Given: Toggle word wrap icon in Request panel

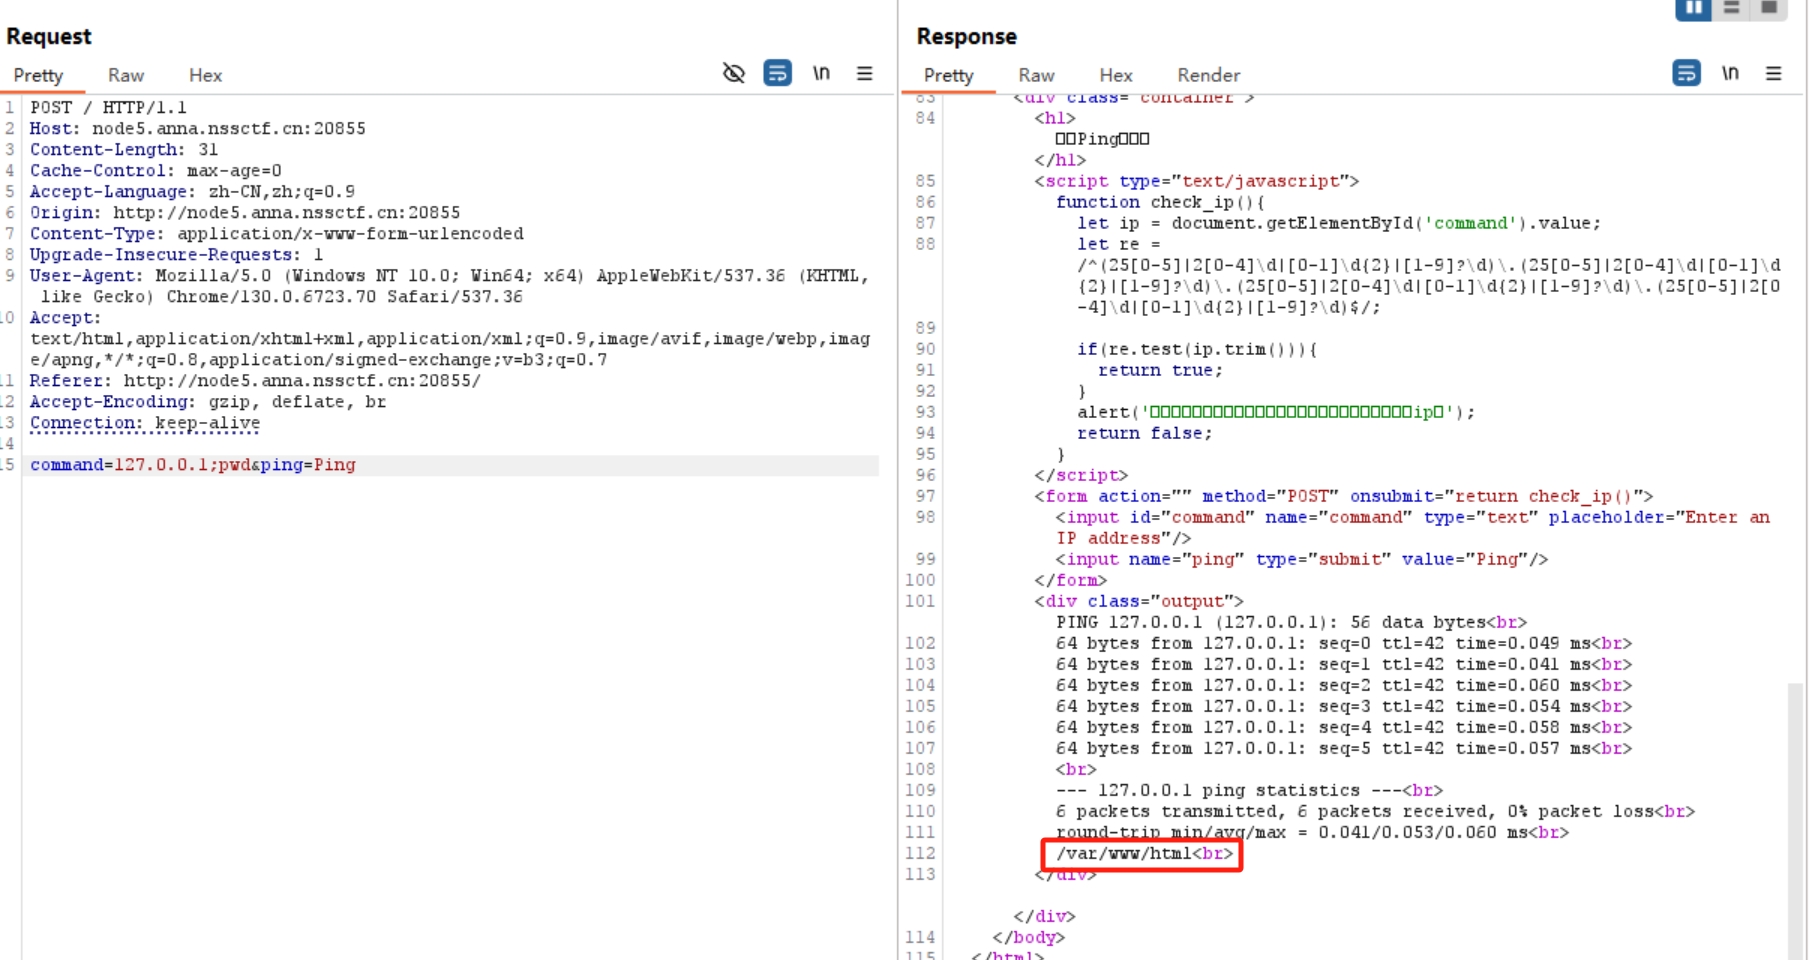Looking at the screenshot, I should coord(777,73).
